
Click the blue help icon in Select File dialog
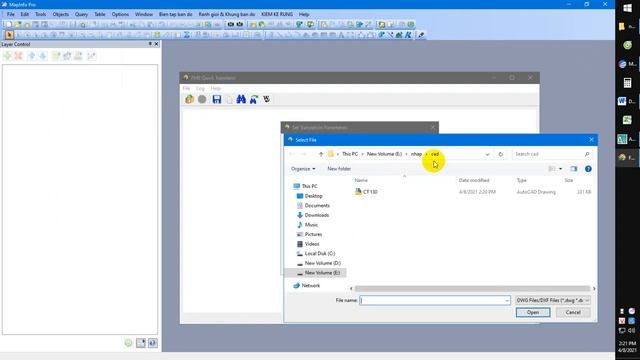(588, 169)
